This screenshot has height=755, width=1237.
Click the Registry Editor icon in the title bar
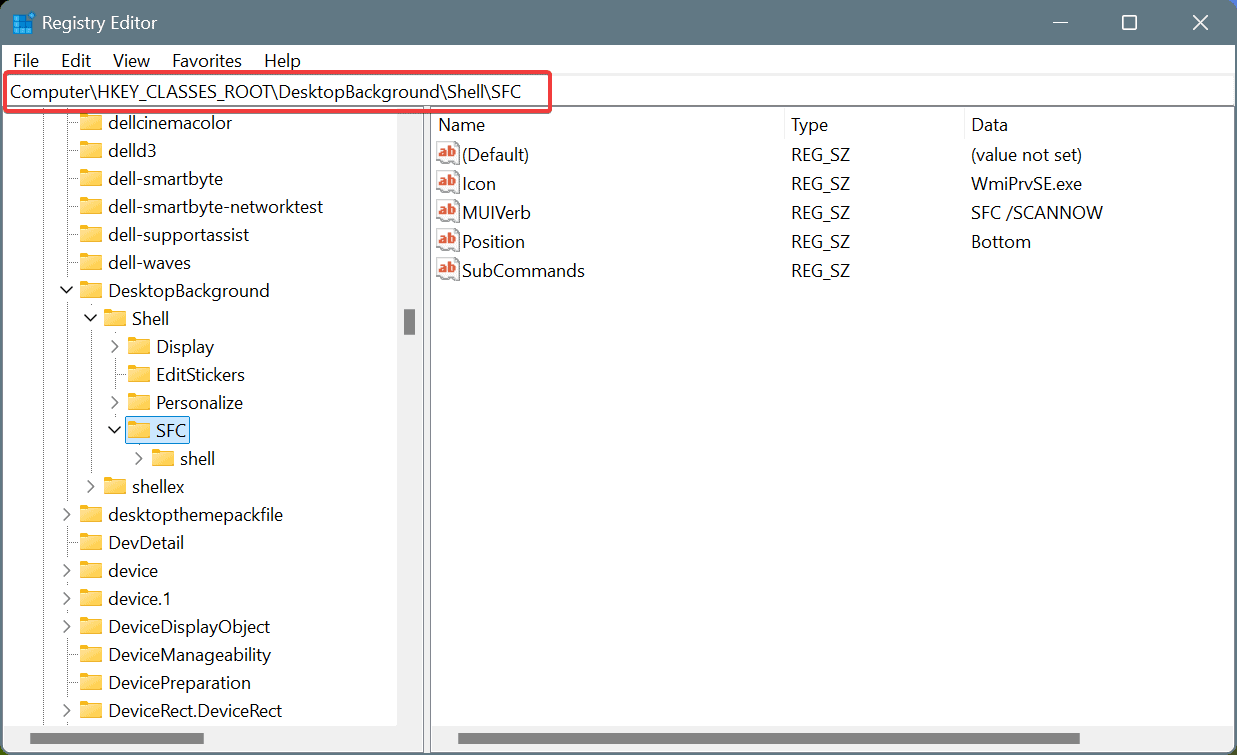22,22
